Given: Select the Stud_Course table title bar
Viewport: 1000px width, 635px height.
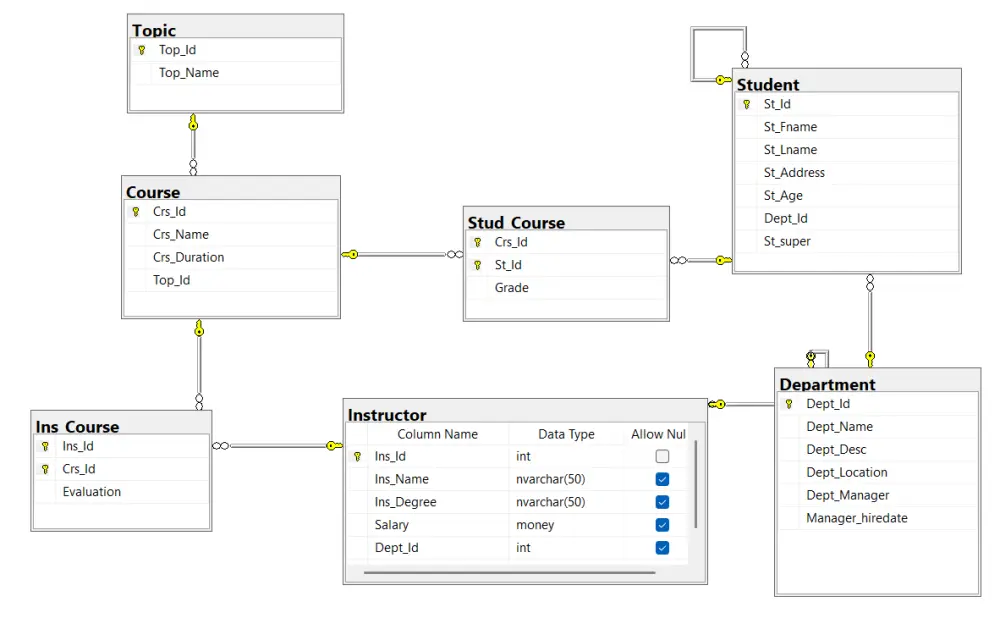Looking at the screenshot, I should [566, 219].
